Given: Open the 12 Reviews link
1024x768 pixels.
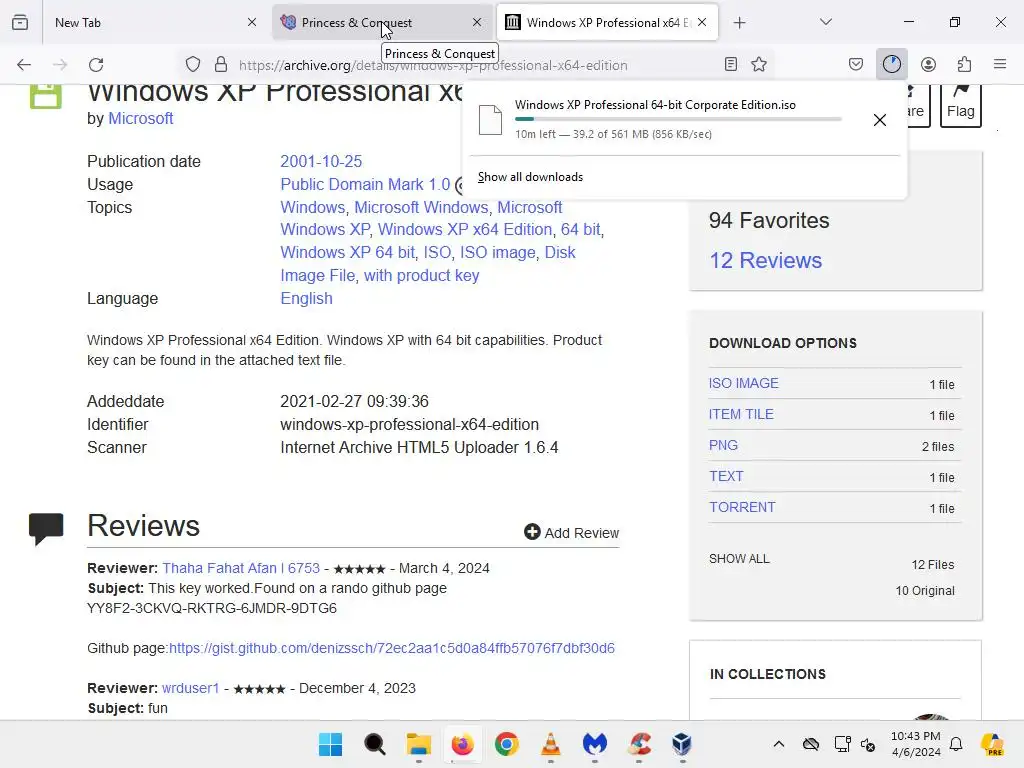Looking at the screenshot, I should [x=765, y=261].
